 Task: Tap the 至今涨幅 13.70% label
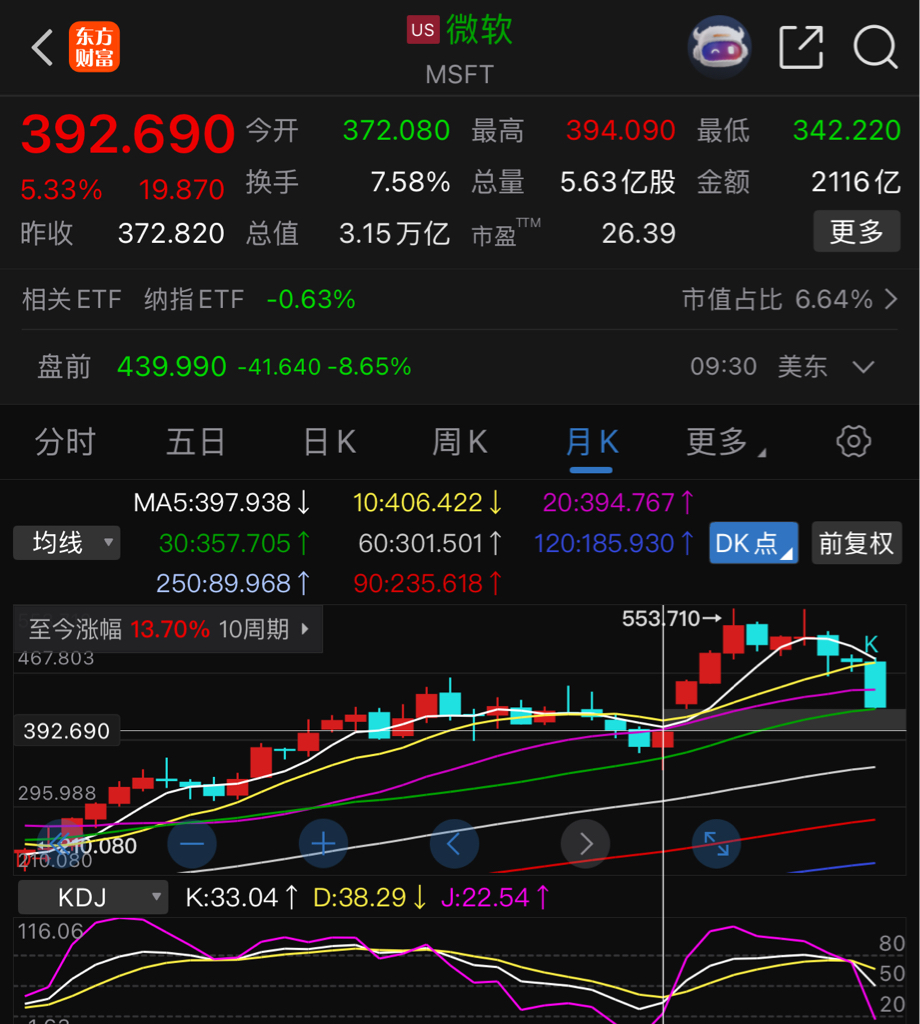pos(119,630)
